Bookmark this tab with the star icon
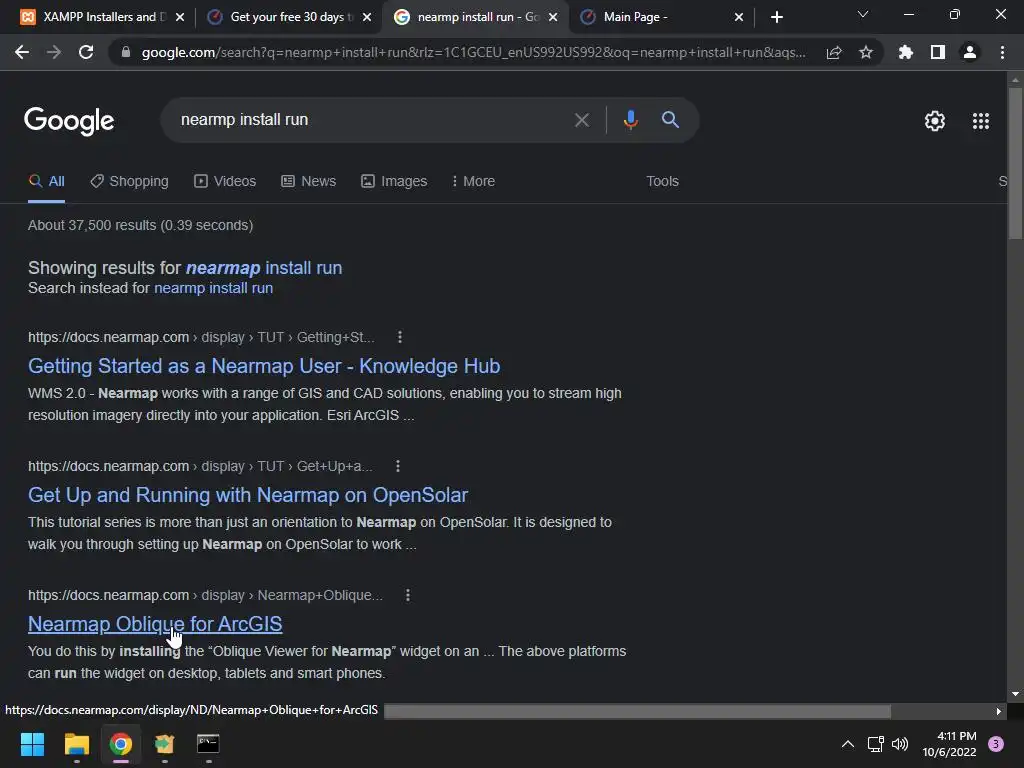The width and height of the screenshot is (1024, 768). tap(866, 52)
